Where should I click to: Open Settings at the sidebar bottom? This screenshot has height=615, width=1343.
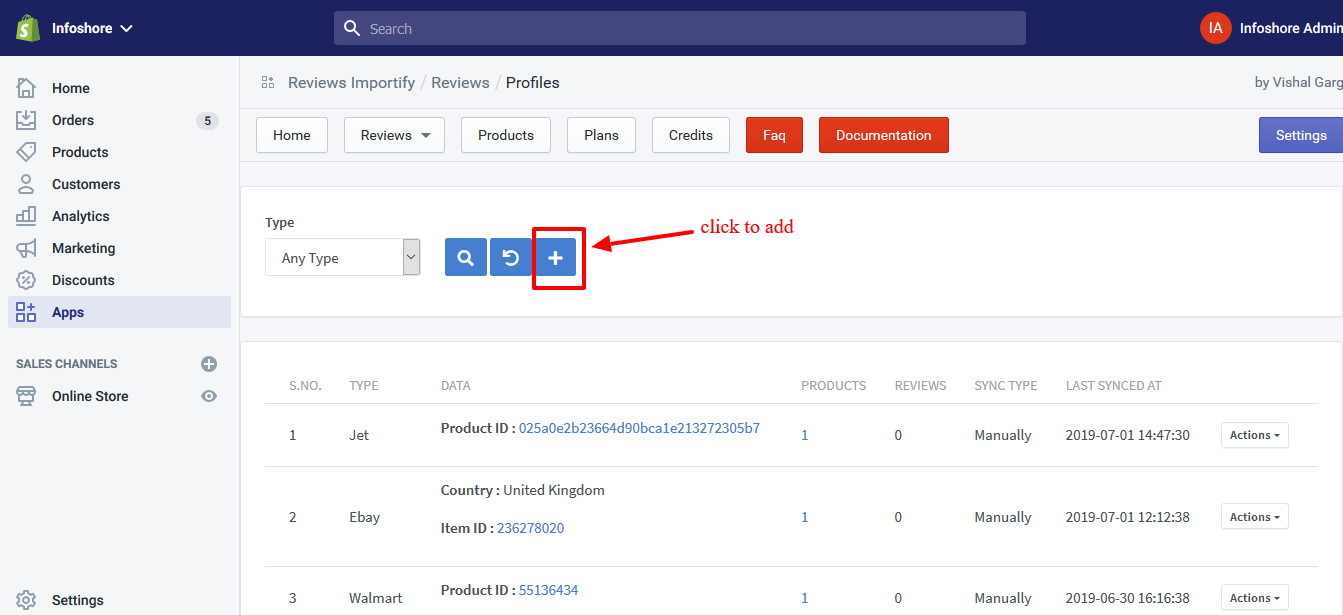tap(78, 600)
